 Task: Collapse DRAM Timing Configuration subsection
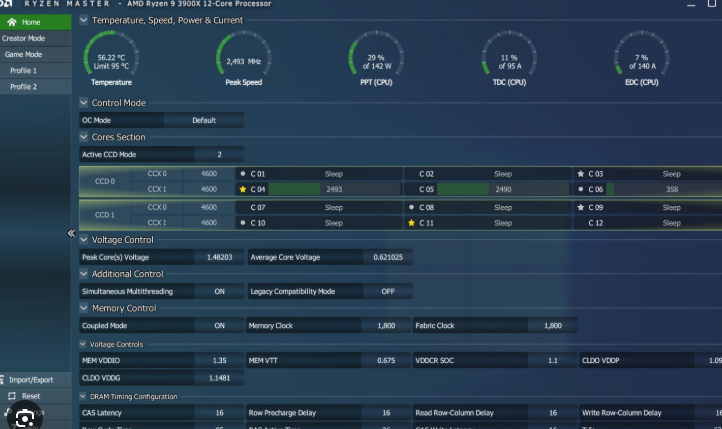(82, 396)
